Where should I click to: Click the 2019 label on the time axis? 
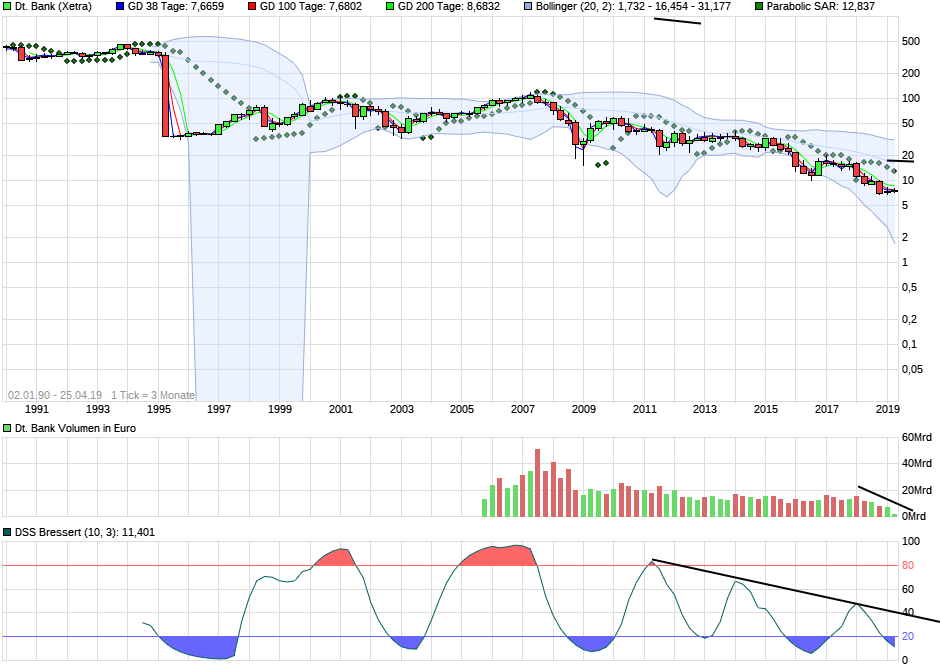click(x=888, y=410)
